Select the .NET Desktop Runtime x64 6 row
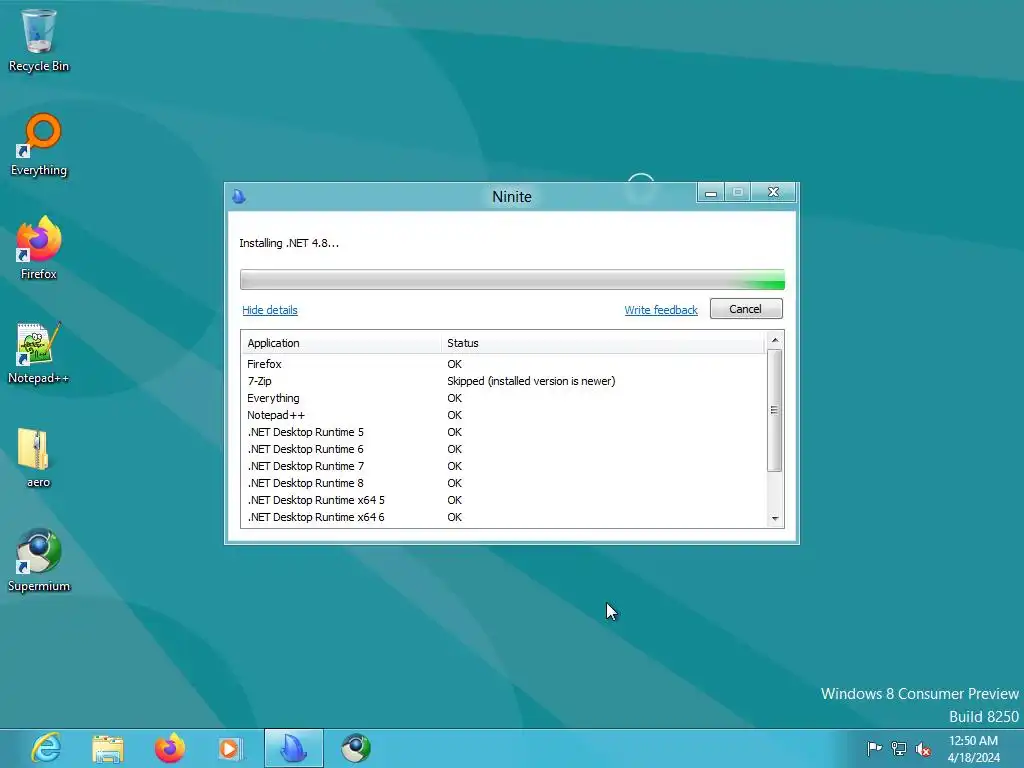This screenshot has width=1024, height=768. pyautogui.click(x=504, y=517)
